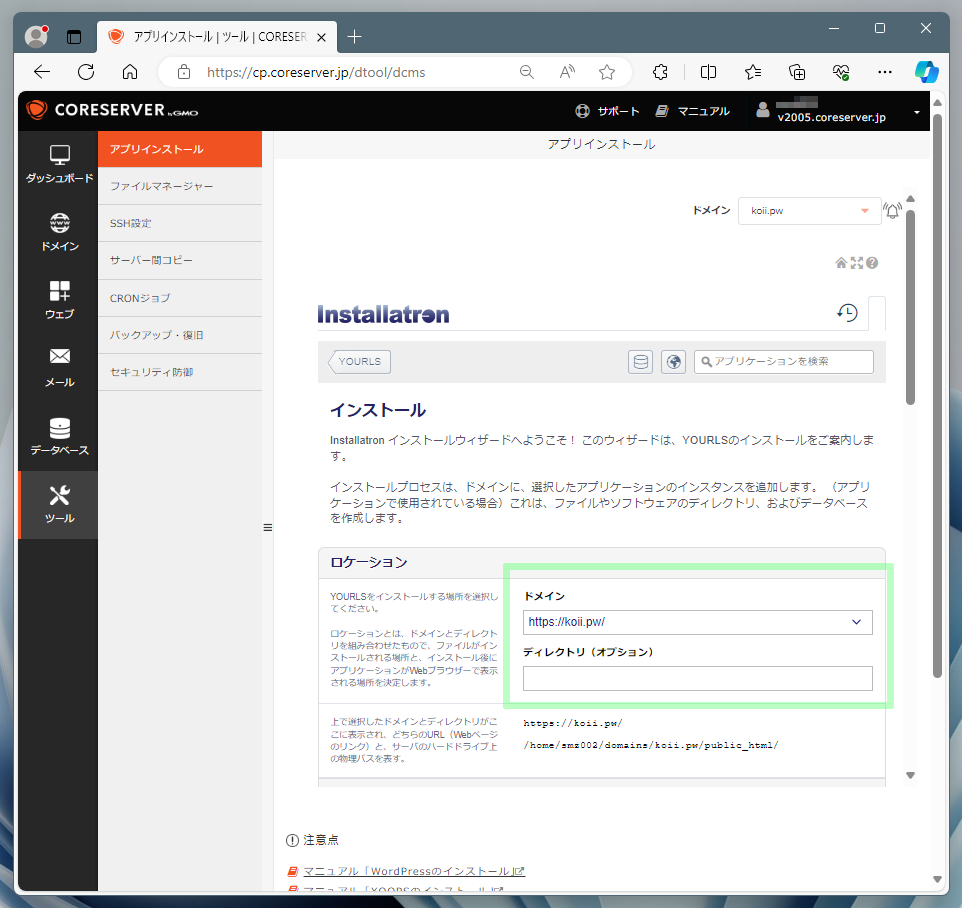Screen dimensions: 962x908
Task: Select セキュリティ防御 menu item
Action: (x=180, y=372)
